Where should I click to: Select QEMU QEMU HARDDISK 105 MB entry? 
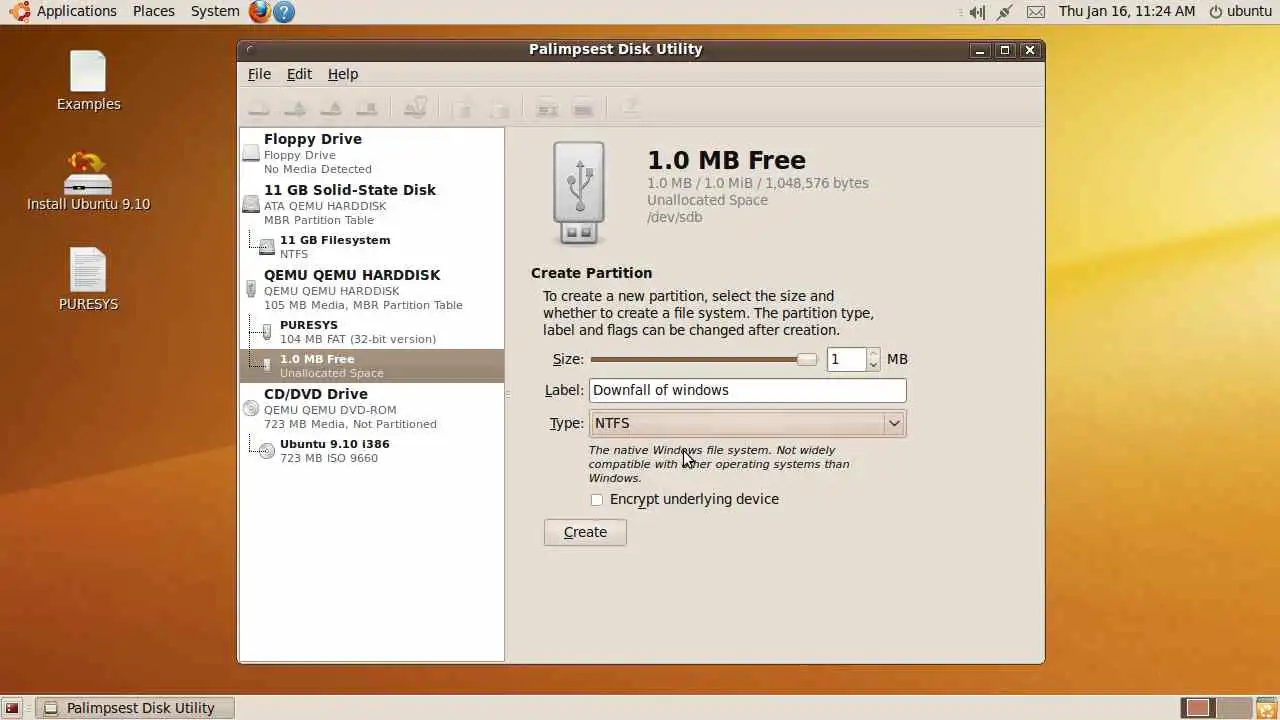371,289
